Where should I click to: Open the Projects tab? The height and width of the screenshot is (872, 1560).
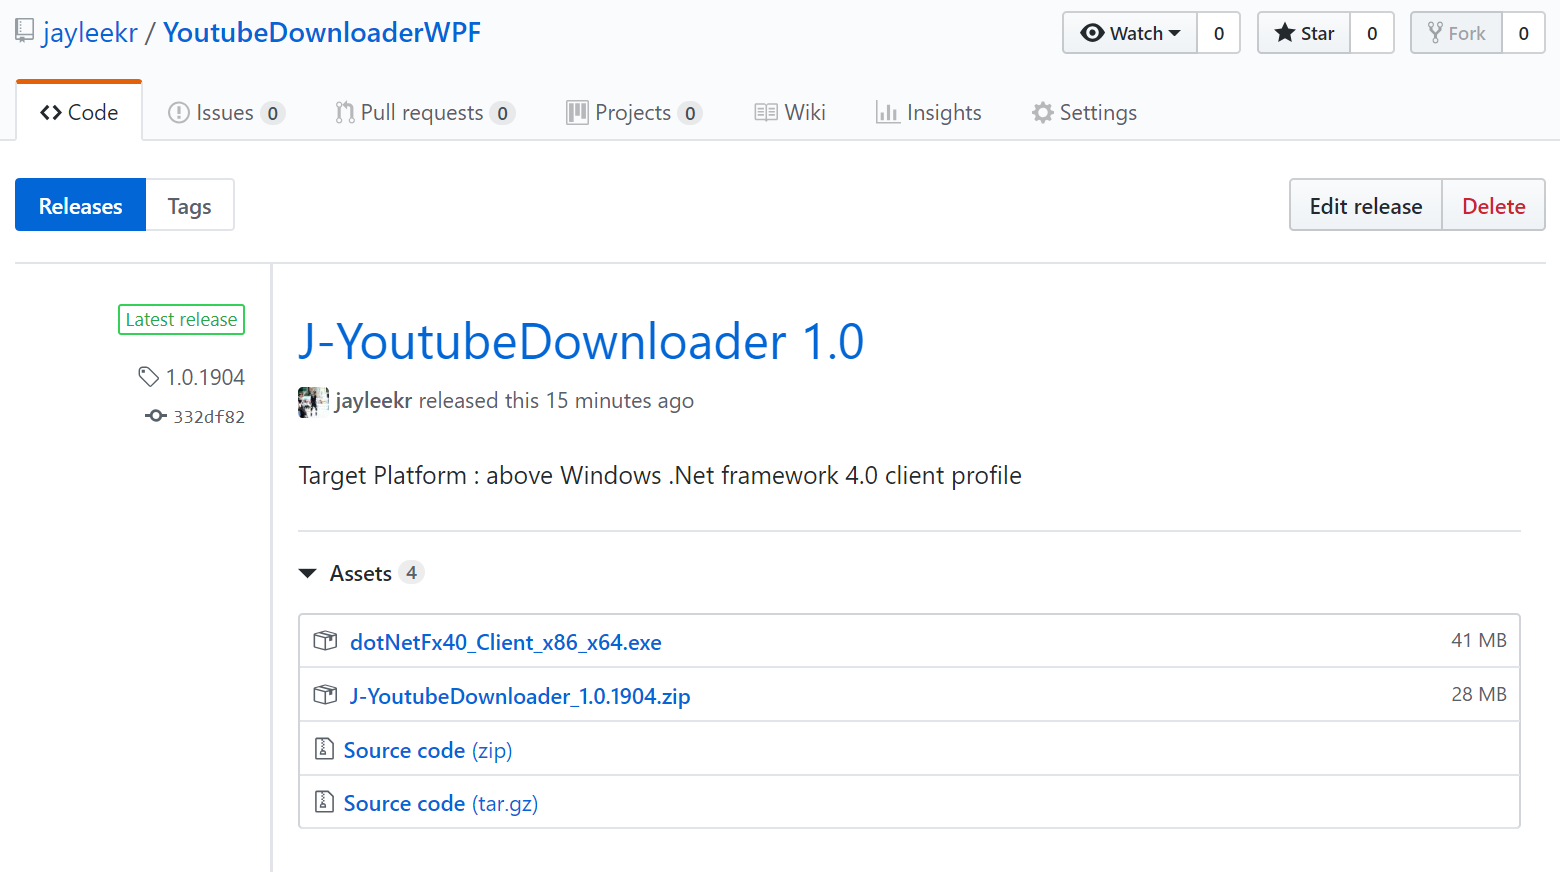(x=634, y=112)
